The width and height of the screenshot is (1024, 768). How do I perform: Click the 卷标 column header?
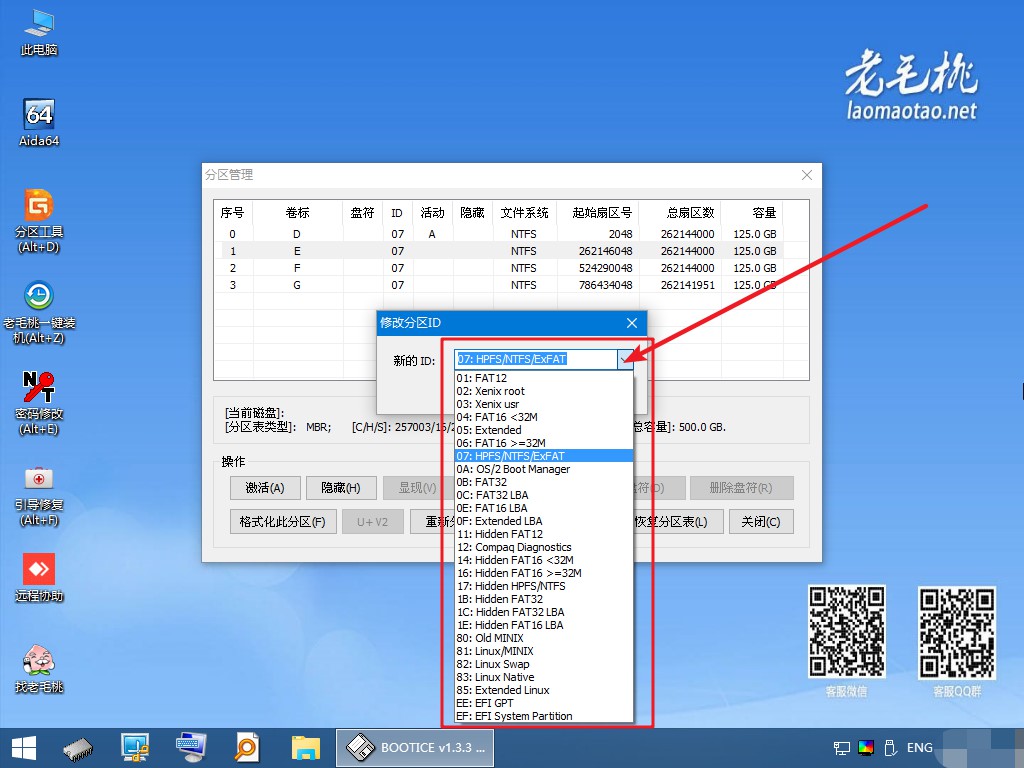pos(297,213)
